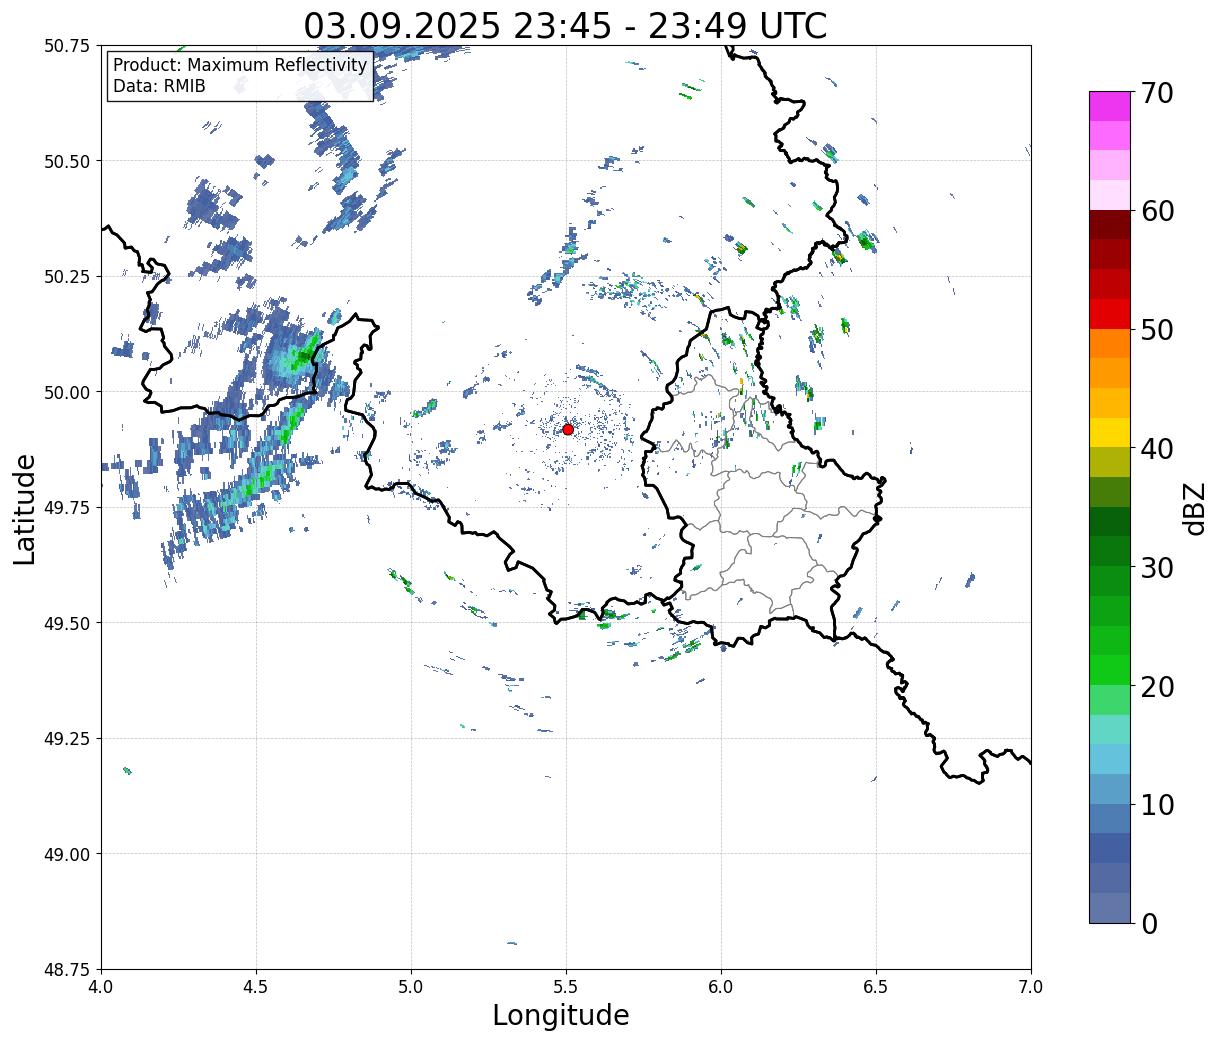The height and width of the screenshot is (1040, 1219).
Task: Click the latitude tick label 49.50
Action: coord(67,623)
